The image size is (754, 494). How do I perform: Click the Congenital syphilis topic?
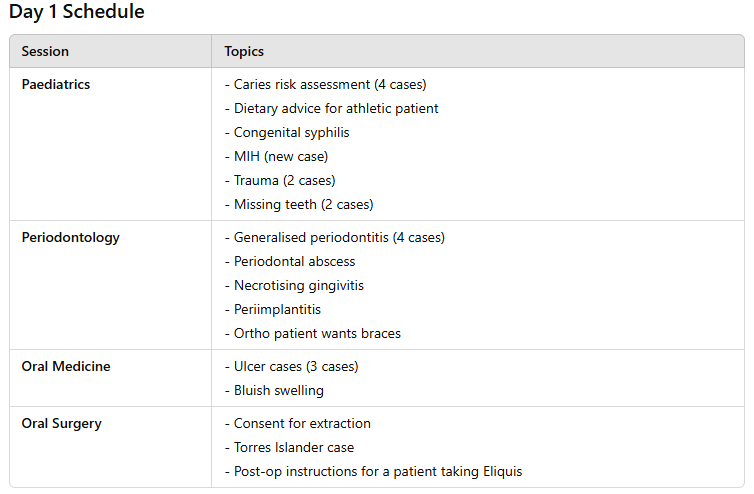pyautogui.click(x=287, y=133)
